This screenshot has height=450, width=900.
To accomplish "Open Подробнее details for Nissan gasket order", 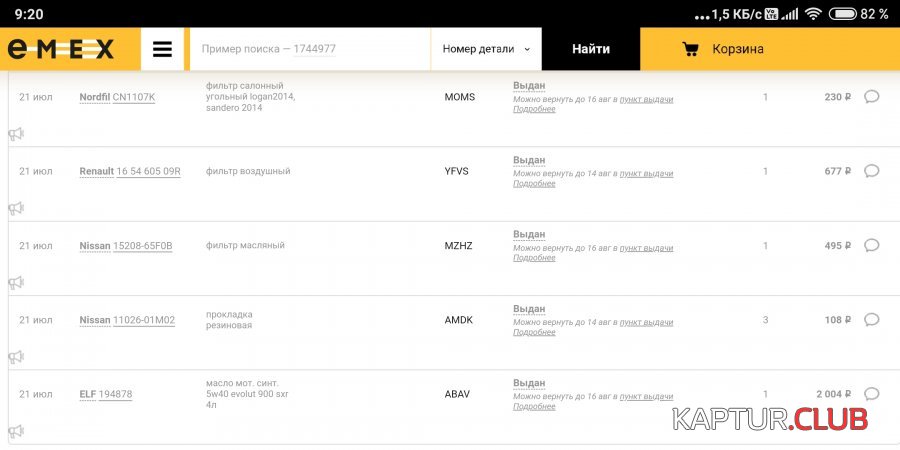I will 534,332.
